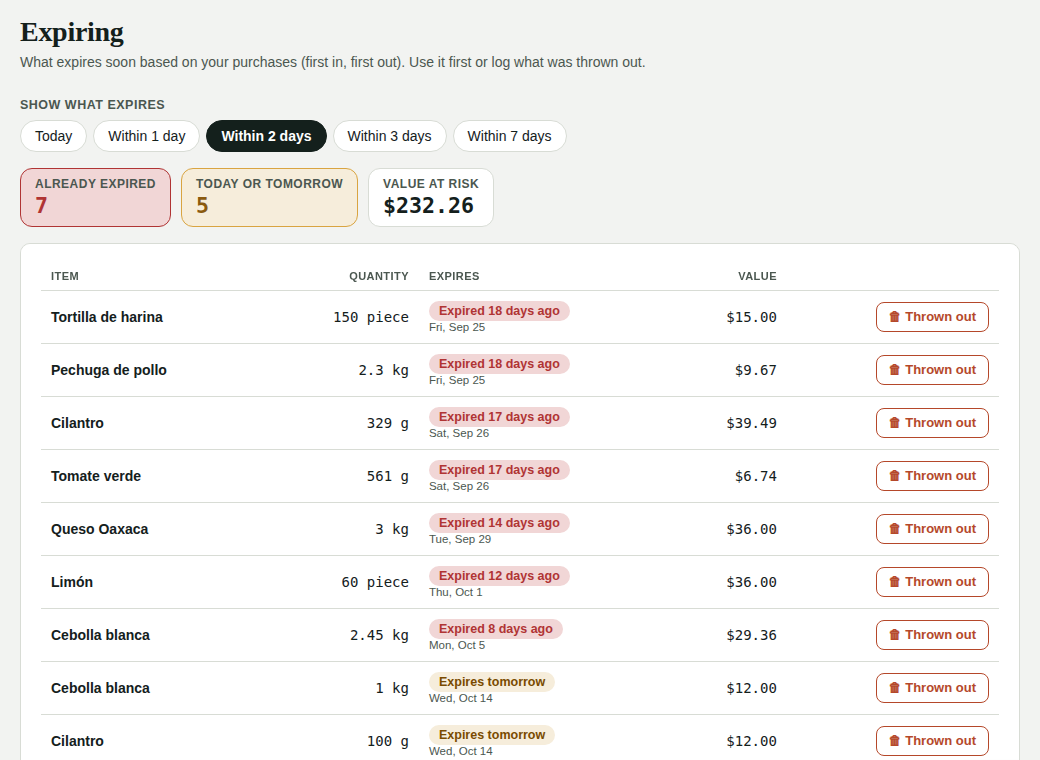Choose the "Within 2 days" filter
This screenshot has height=760, width=1040.
[x=266, y=136]
